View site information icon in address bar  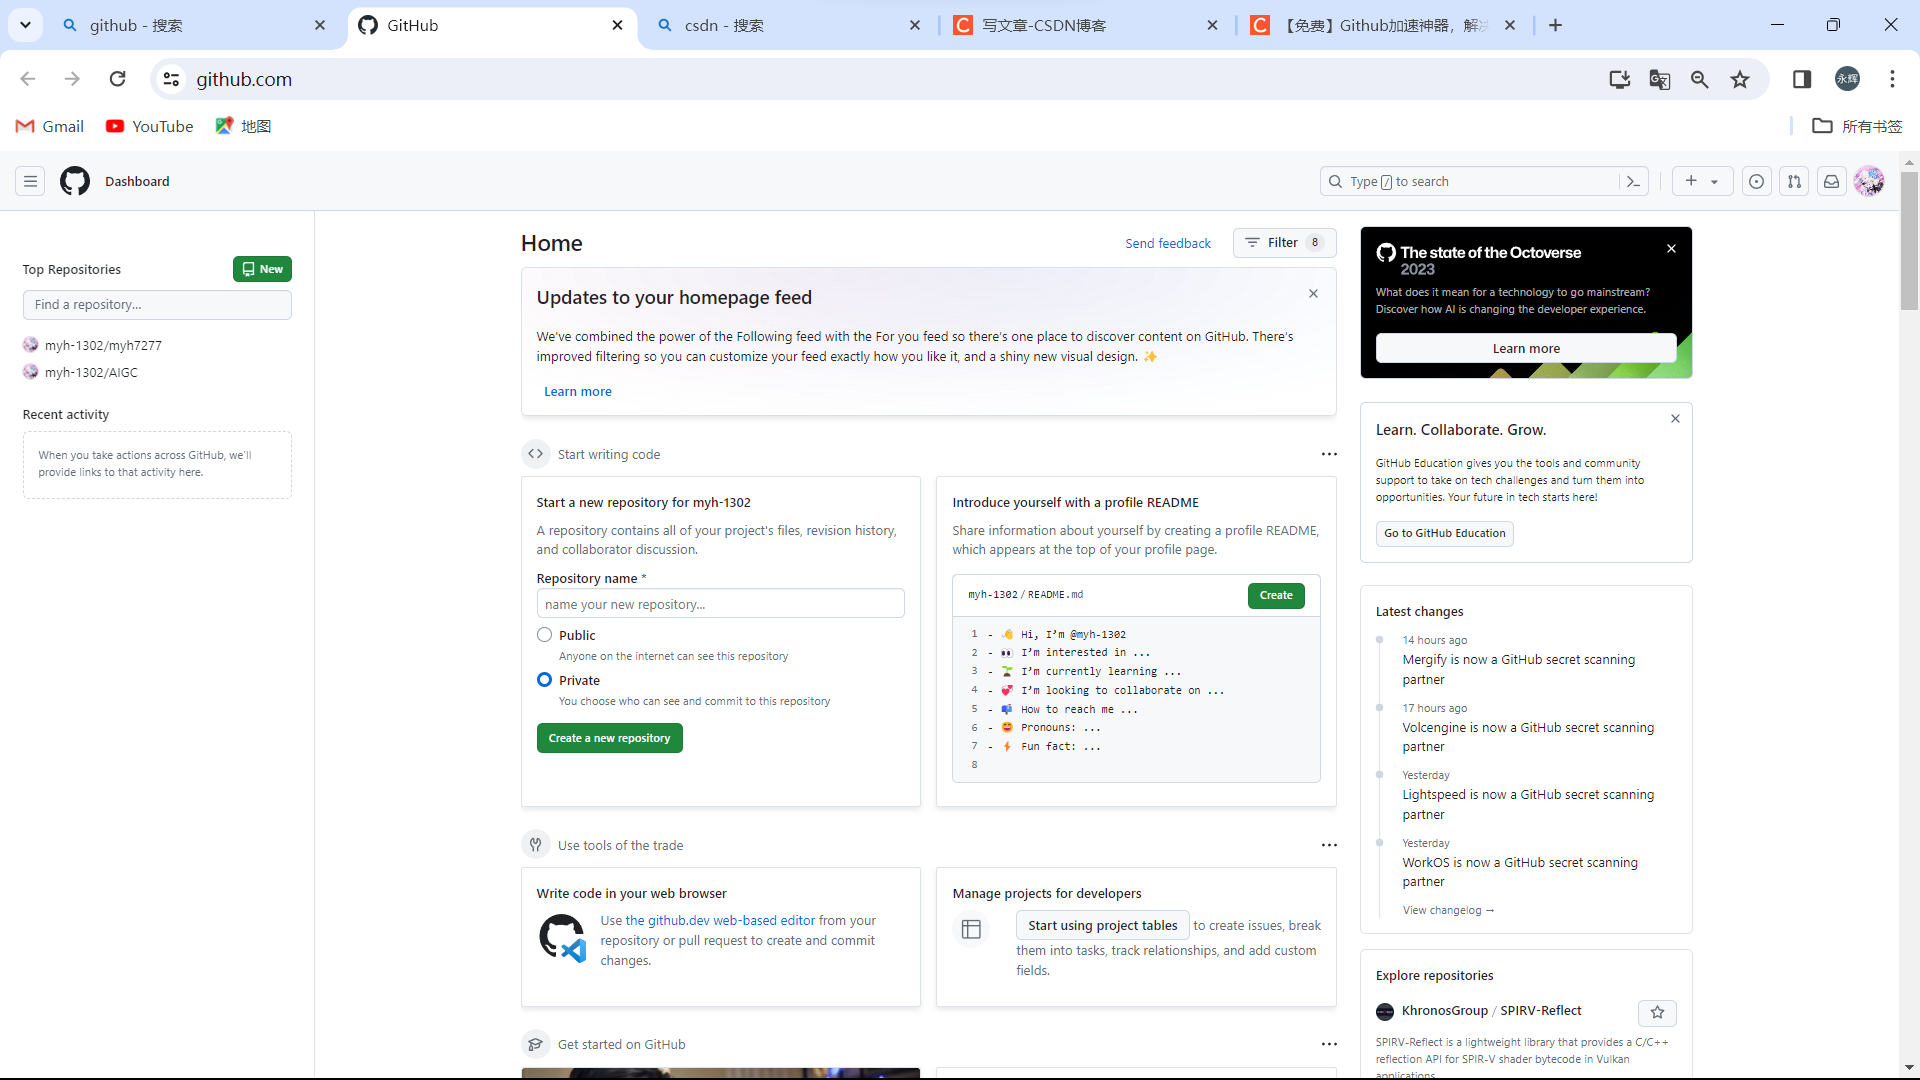click(171, 79)
